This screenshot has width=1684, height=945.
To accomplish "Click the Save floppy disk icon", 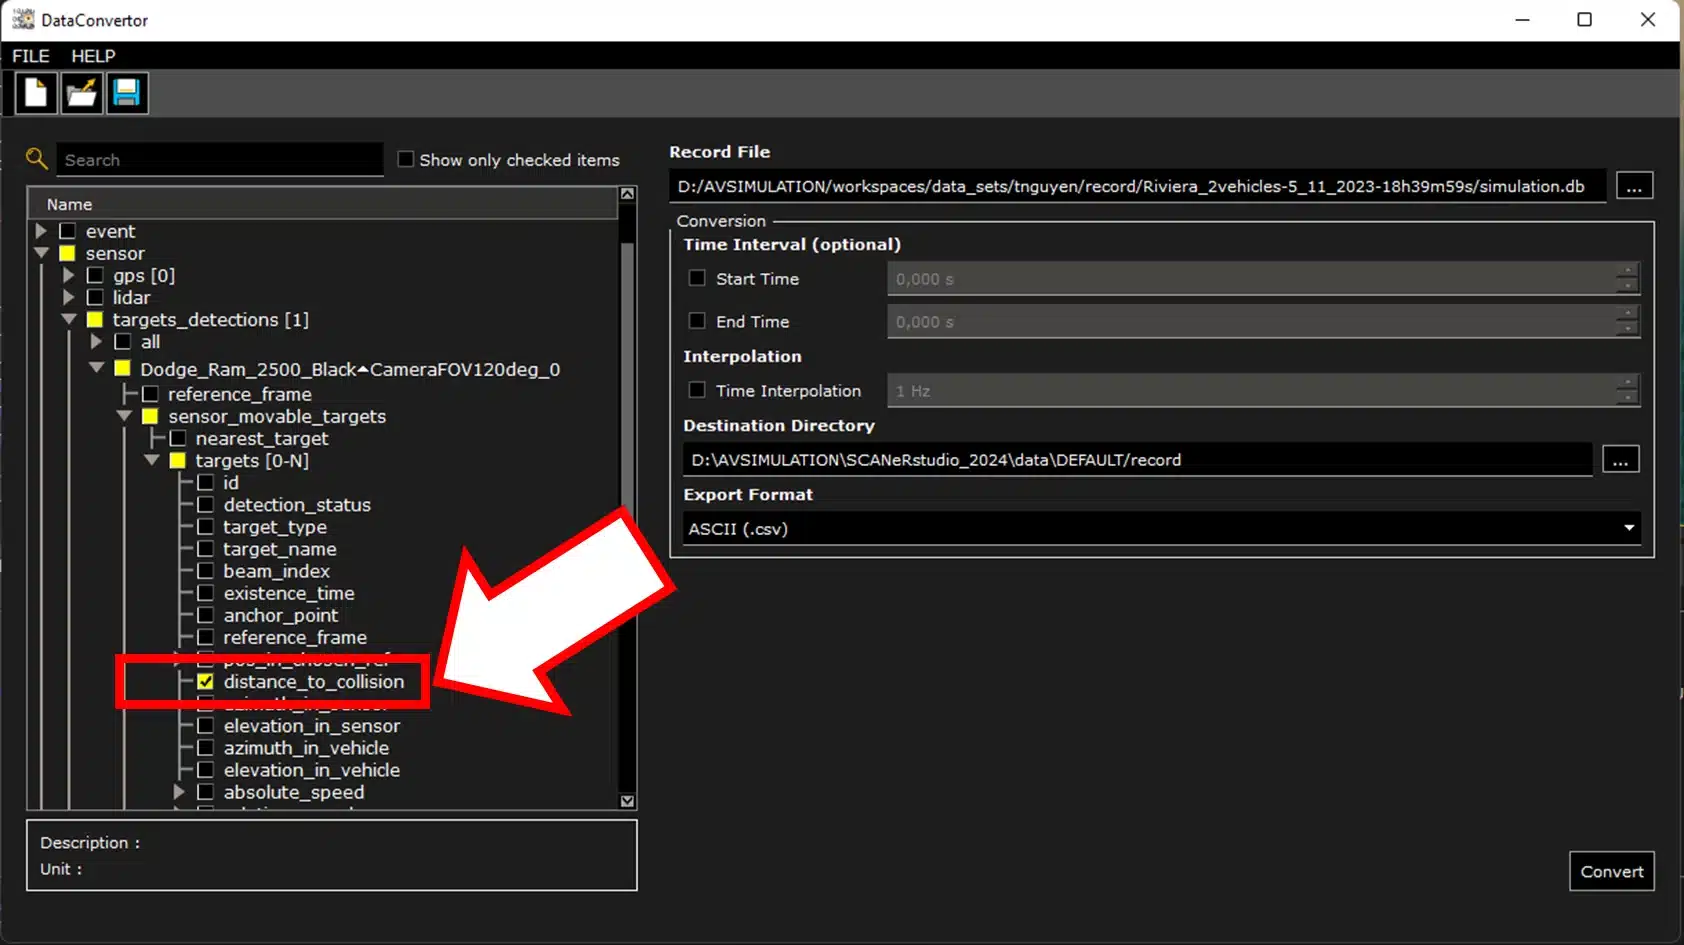I will coord(127,93).
